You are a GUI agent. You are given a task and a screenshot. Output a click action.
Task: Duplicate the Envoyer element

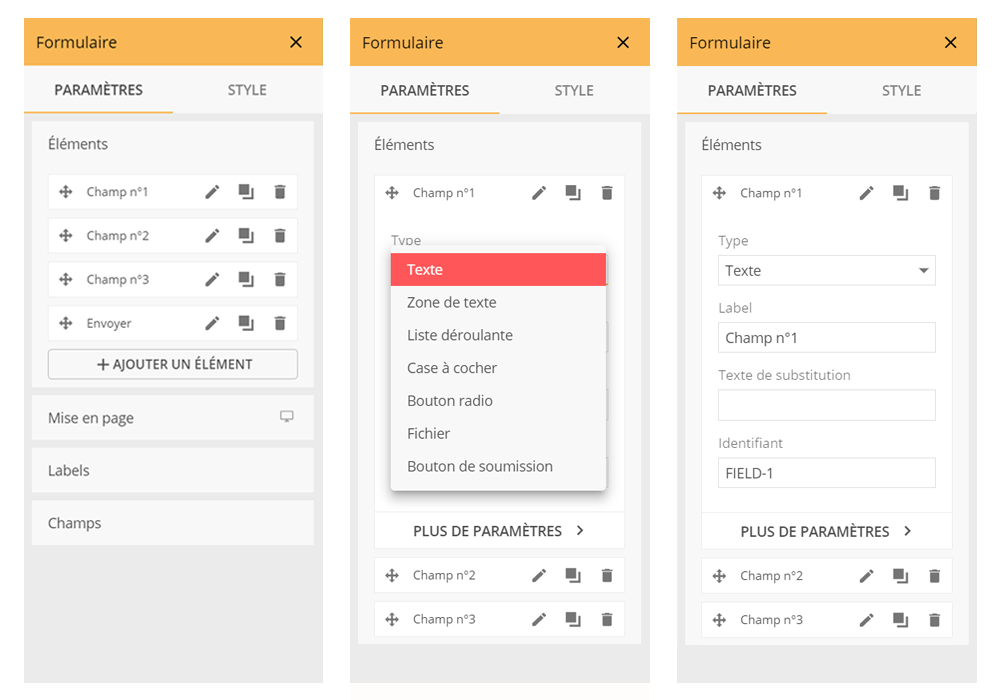click(246, 323)
